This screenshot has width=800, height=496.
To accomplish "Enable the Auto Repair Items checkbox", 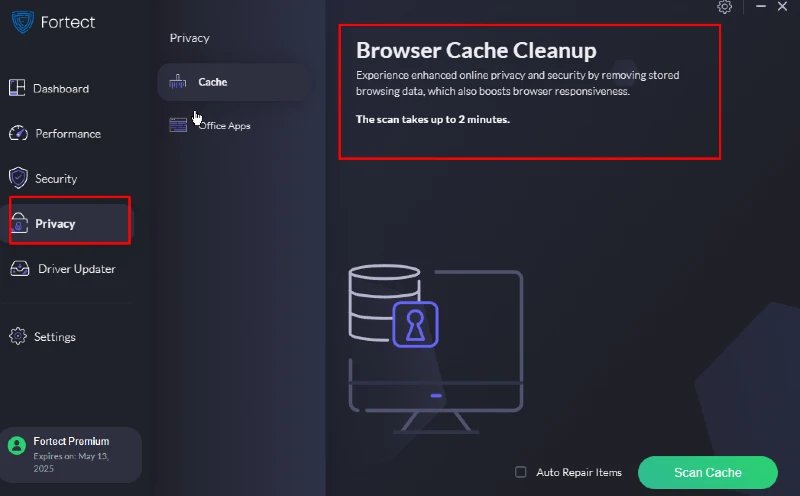I will pos(520,472).
